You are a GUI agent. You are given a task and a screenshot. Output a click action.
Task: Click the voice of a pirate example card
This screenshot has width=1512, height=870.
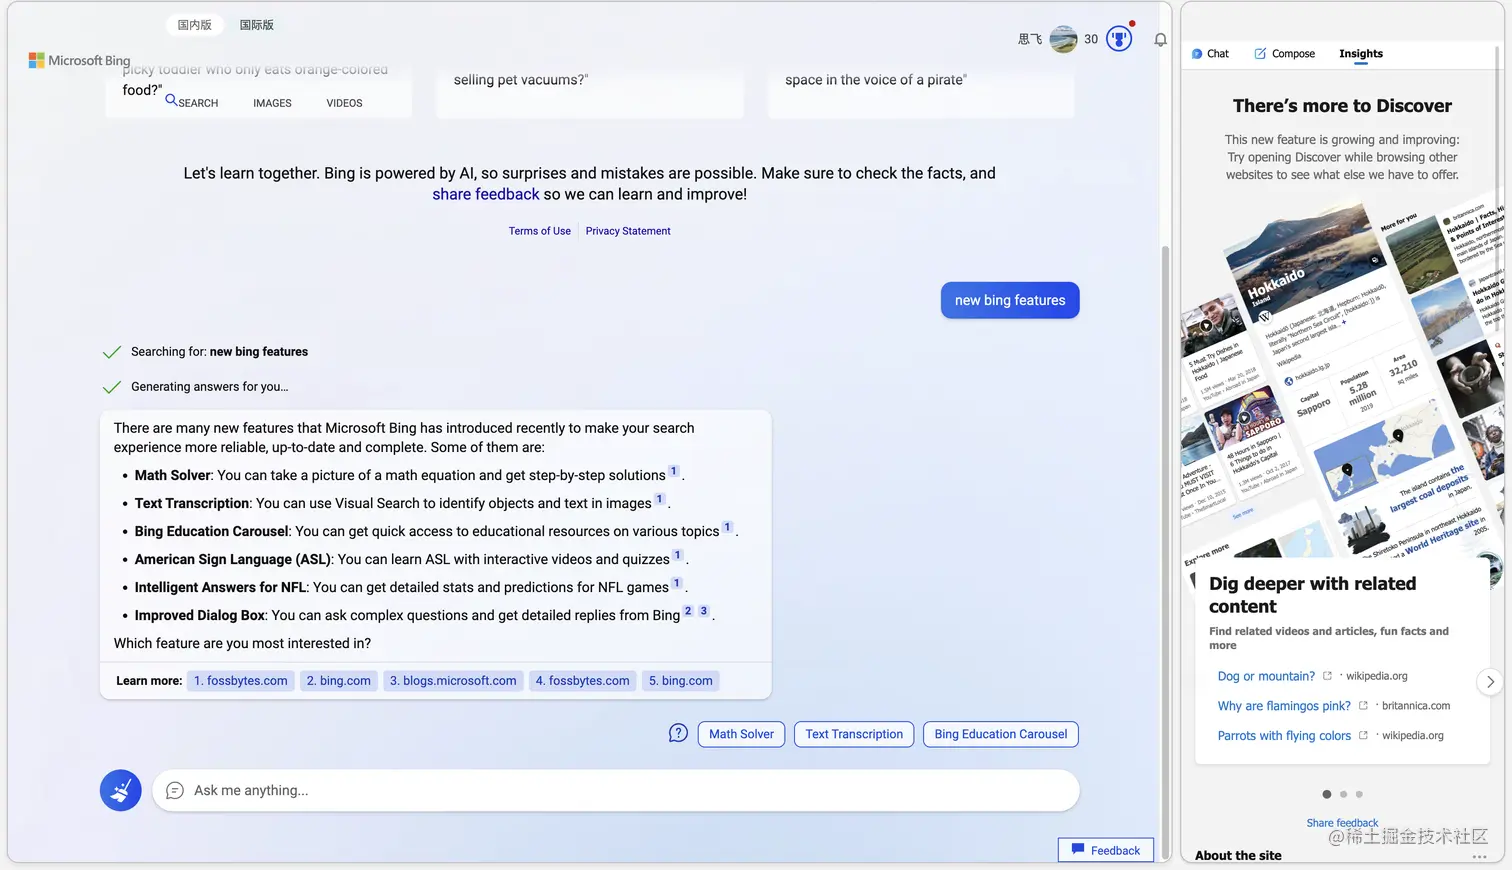(921, 92)
